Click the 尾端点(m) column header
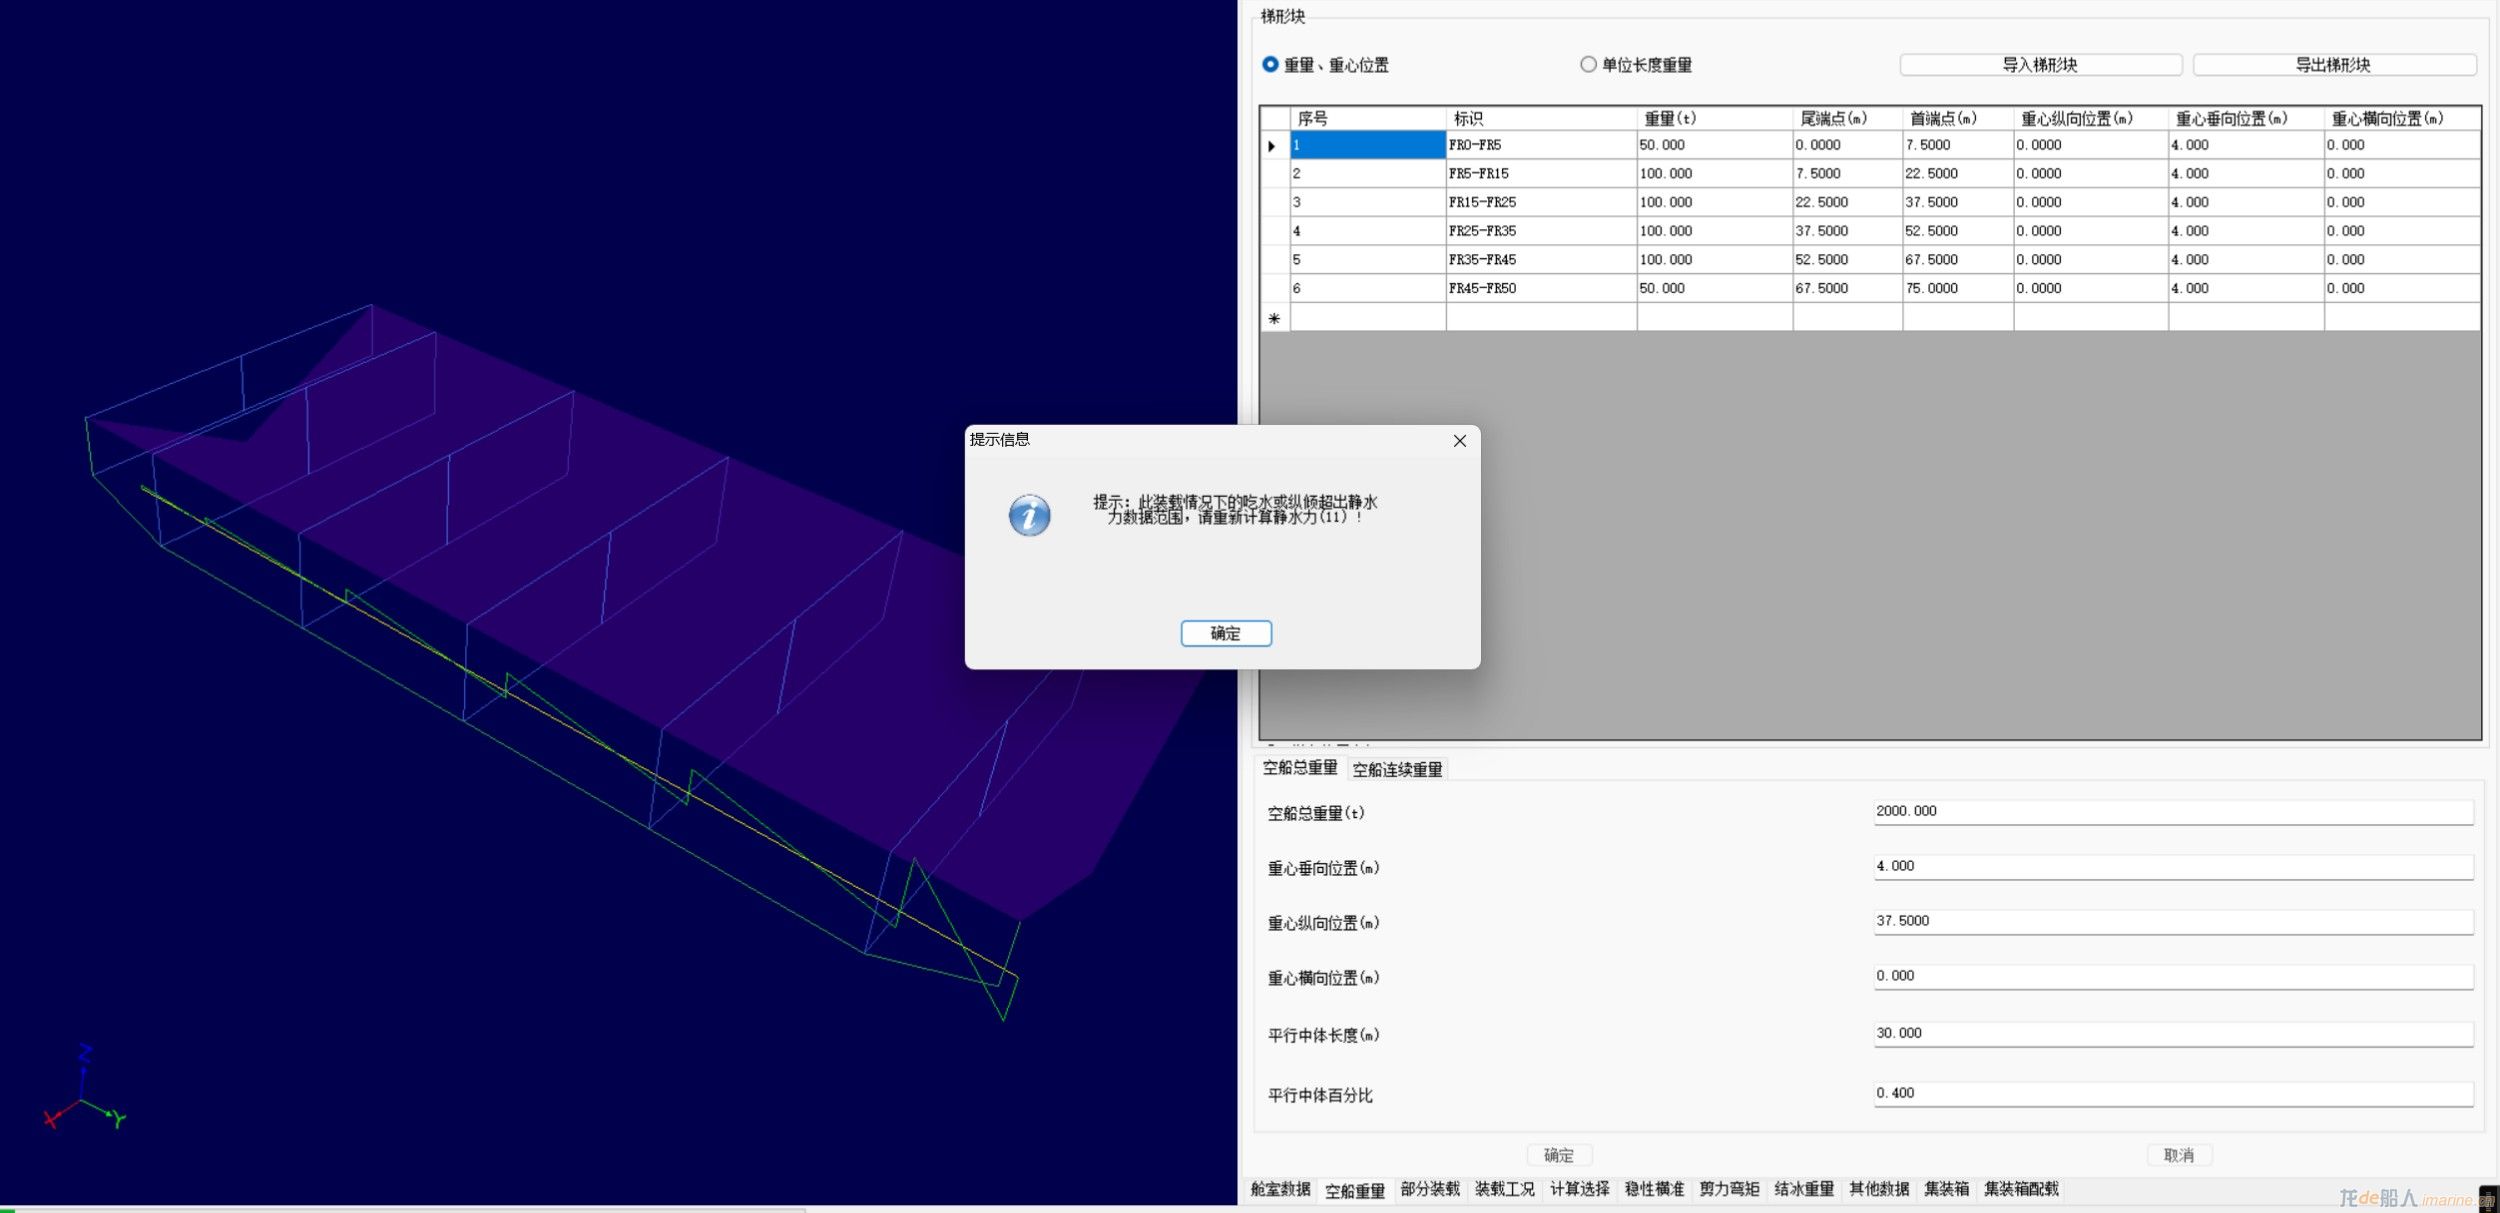 (1847, 118)
